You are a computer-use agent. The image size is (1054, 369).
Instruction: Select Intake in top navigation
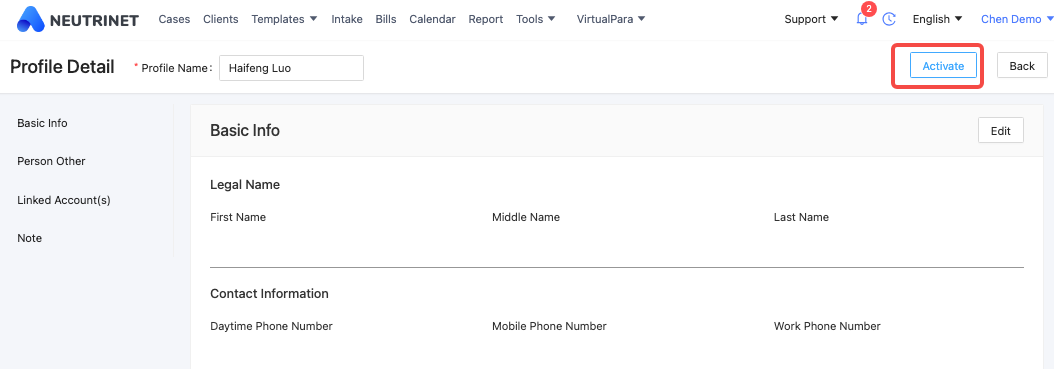(x=346, y=19)
